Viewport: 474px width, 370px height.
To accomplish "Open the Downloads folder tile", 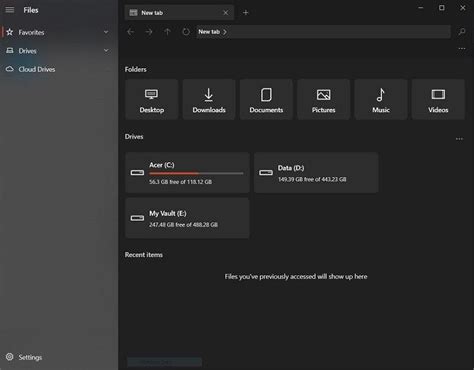I will (x=209, y=99).
